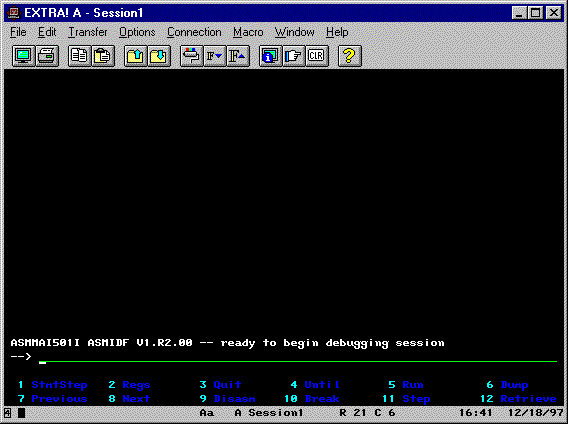Click the pointing hand toolbar icon

click(294, 56)
